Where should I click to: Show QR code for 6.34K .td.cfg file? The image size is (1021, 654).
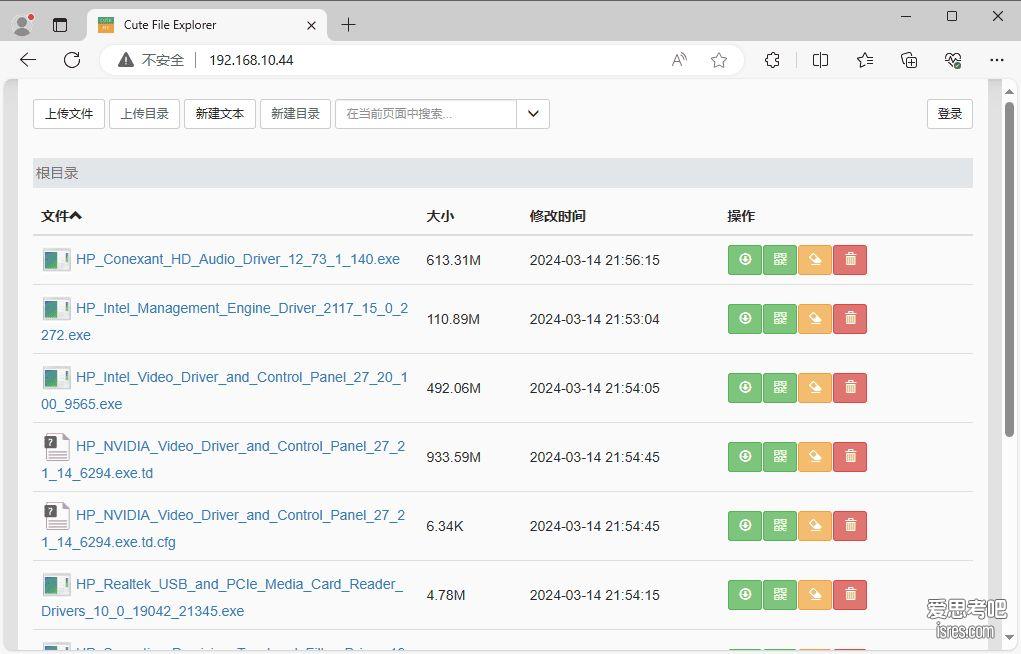point(780,526)
